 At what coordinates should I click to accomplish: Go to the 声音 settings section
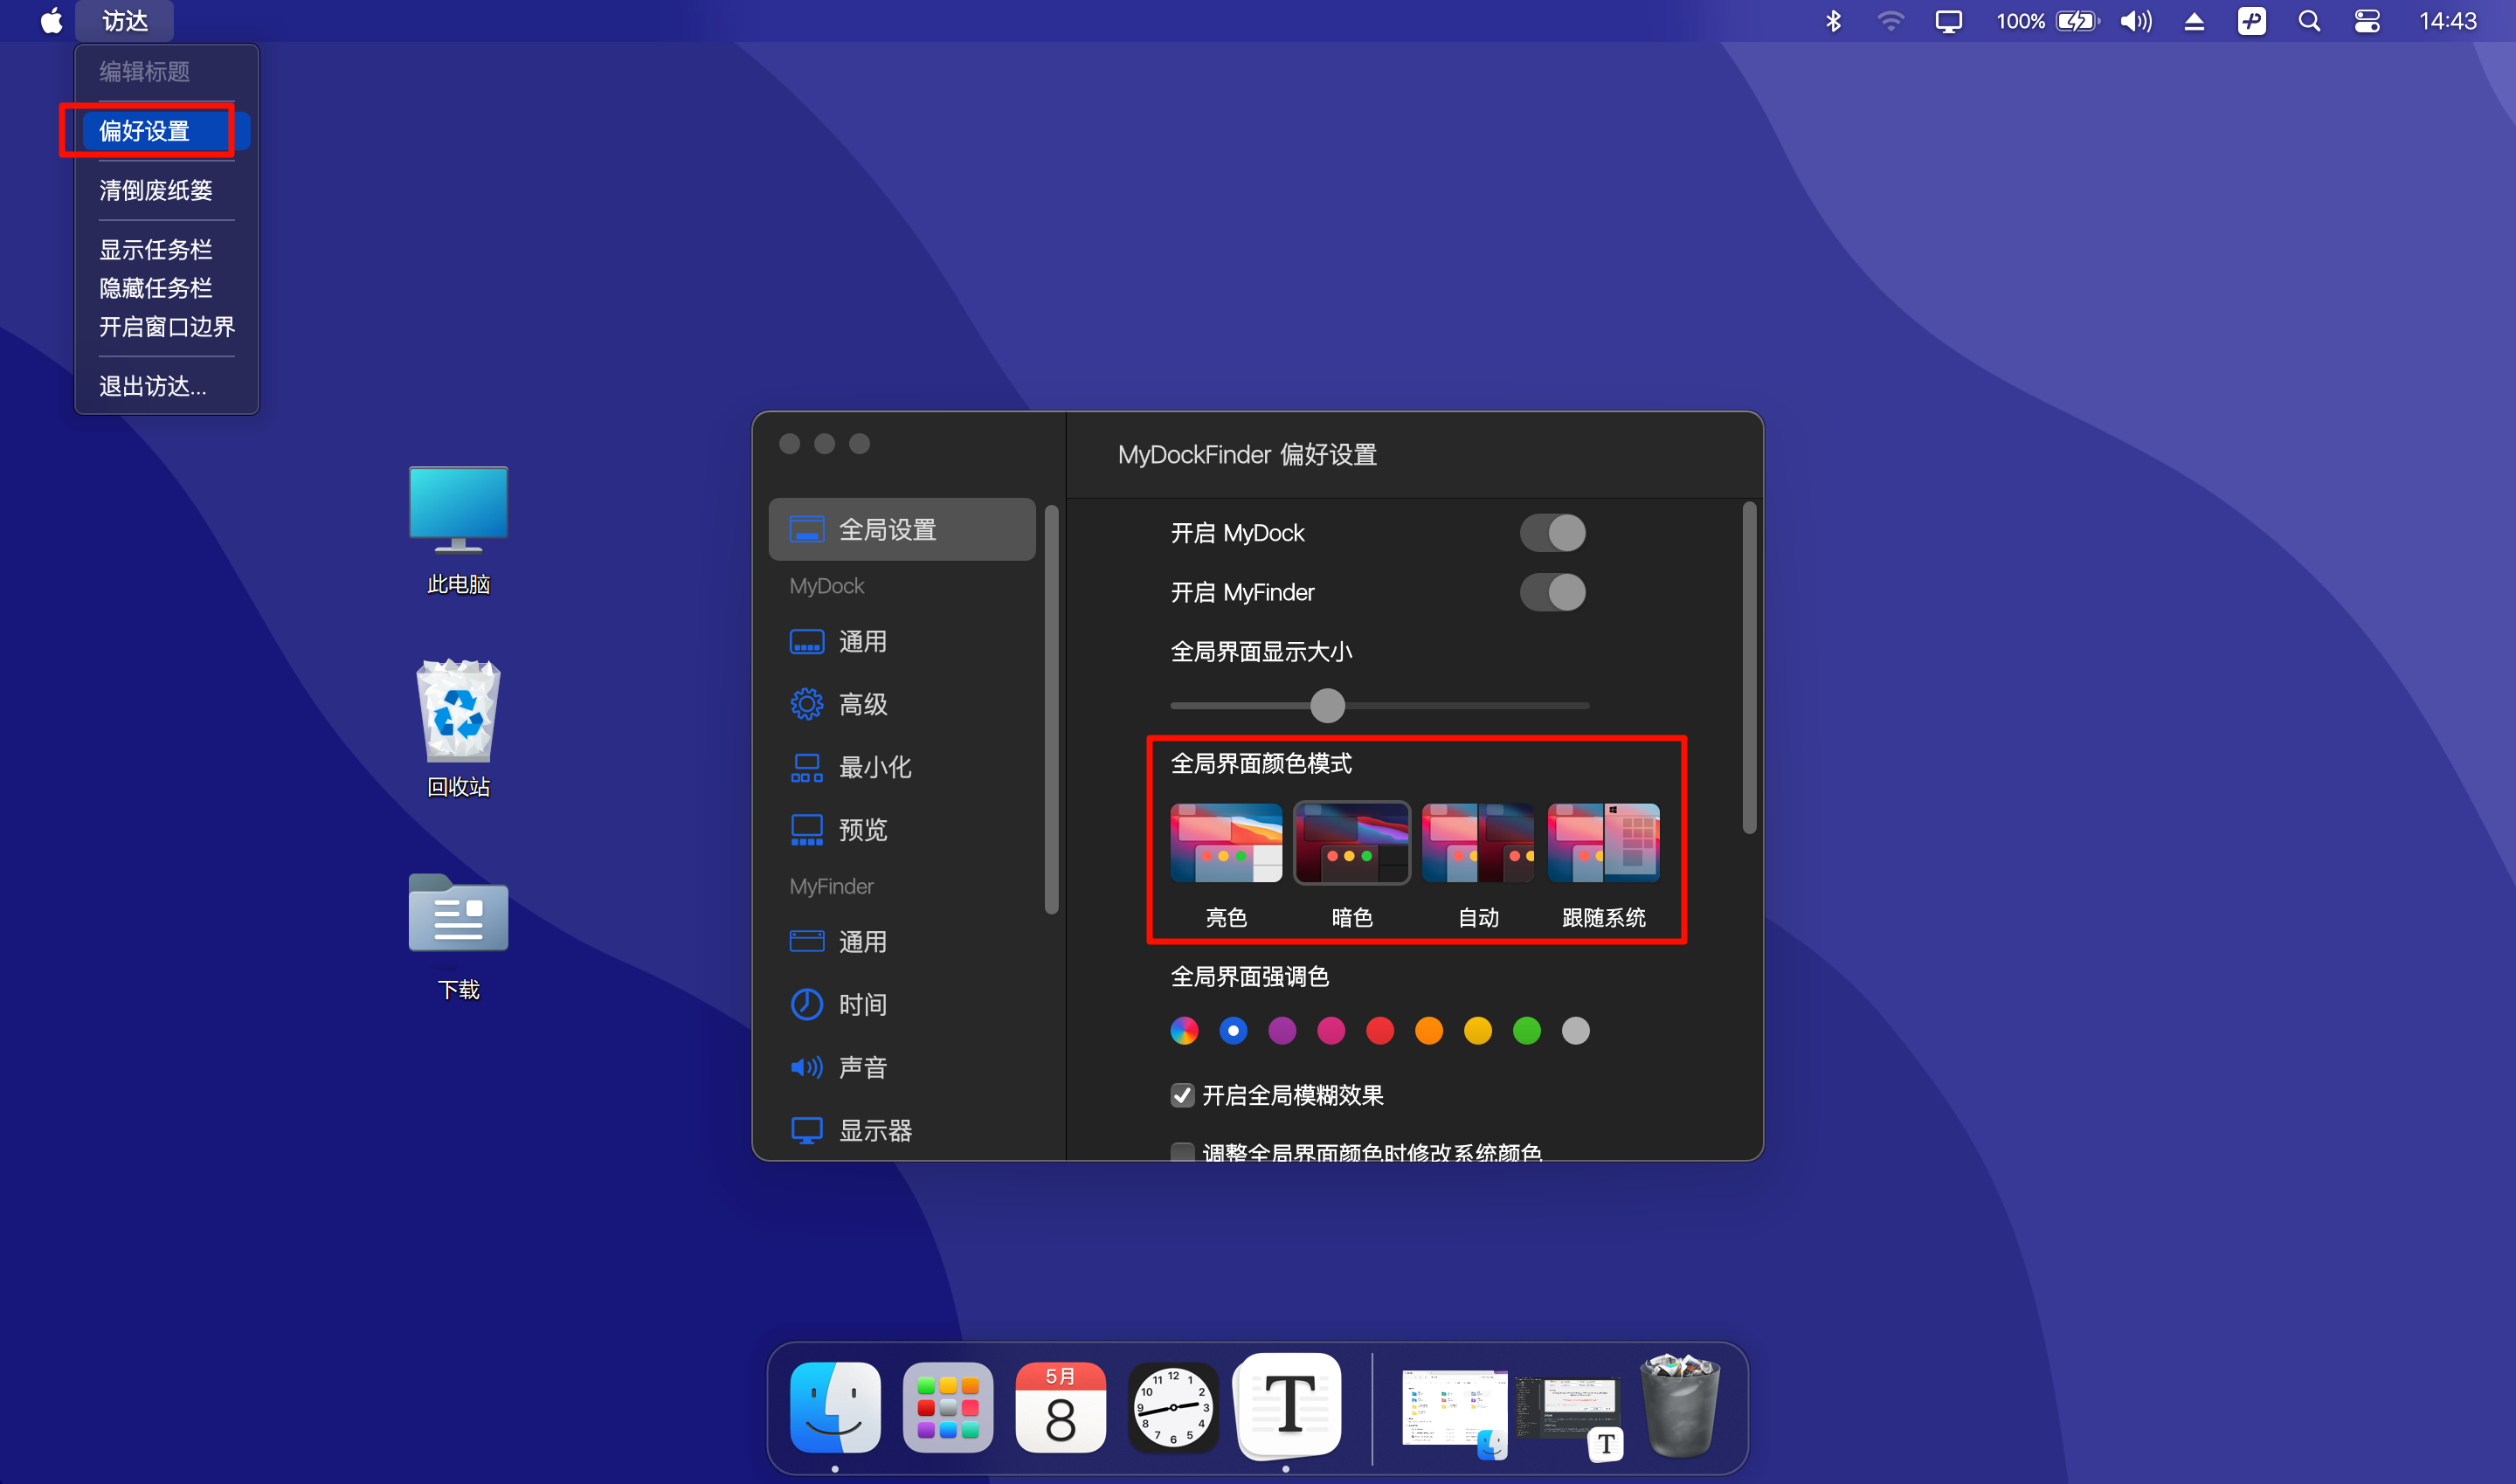point(862,1067)
